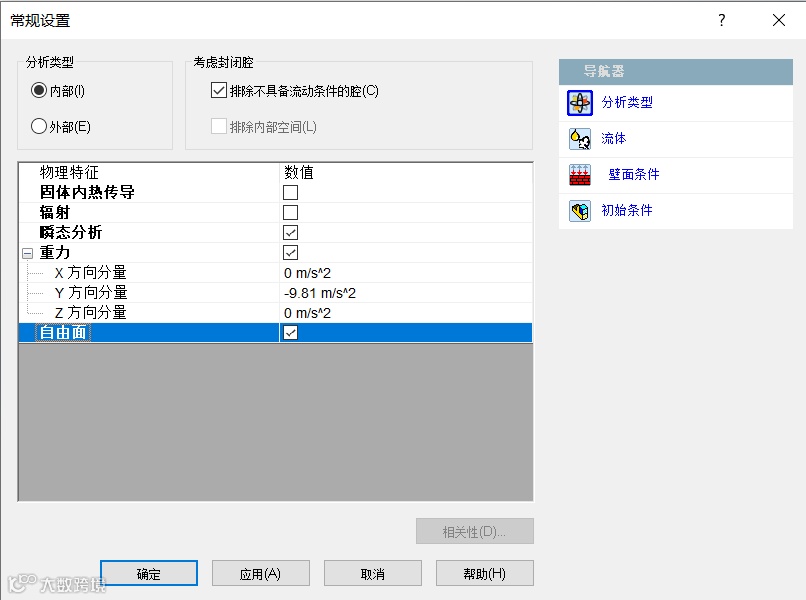
Task: Go to 初始条件 navigator page
Action: click(627, 210)
